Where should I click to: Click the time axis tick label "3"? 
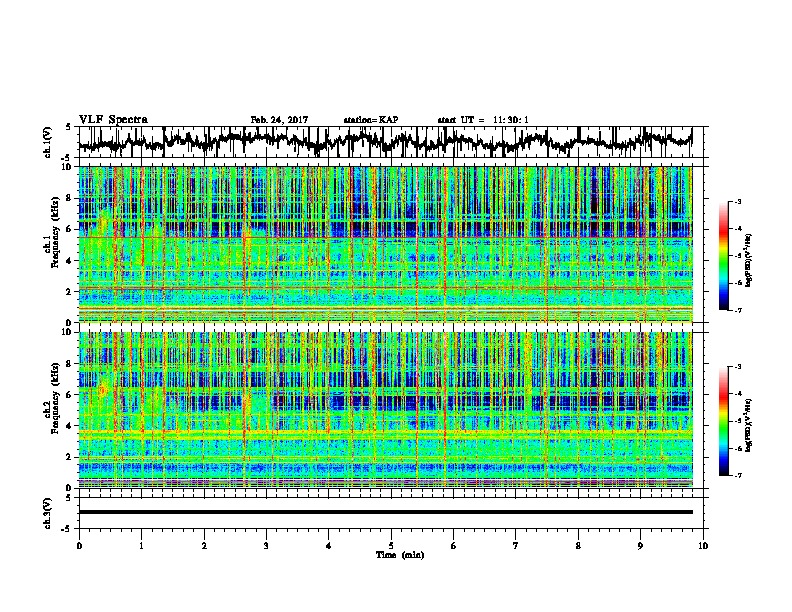[266, 546]
